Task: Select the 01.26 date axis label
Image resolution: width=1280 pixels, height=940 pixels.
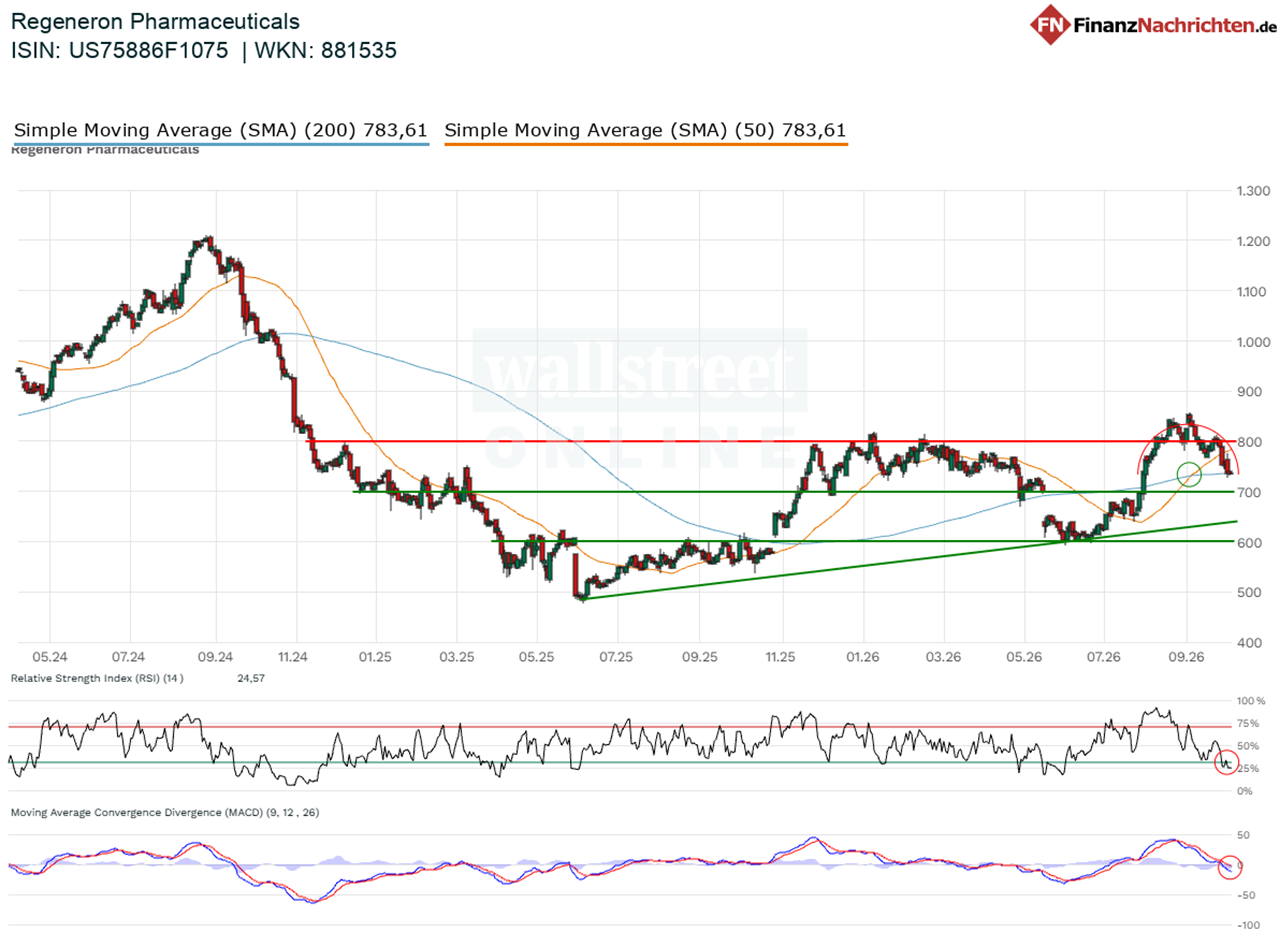Action: [863, 656]
